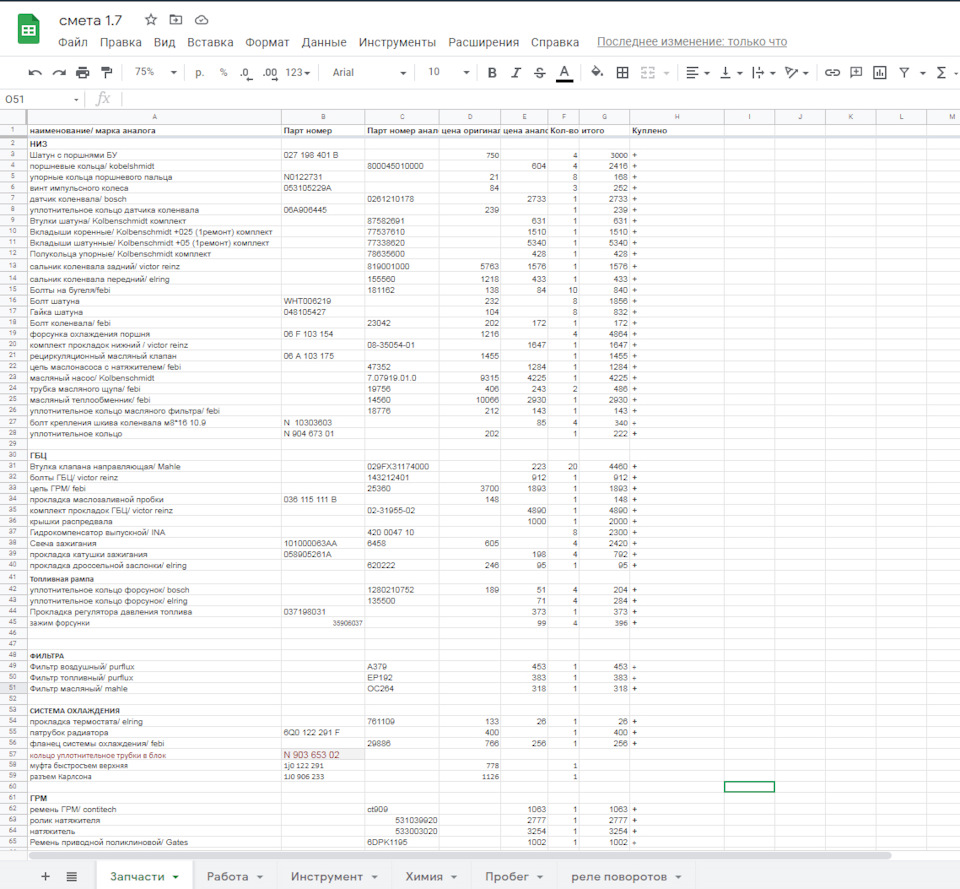960x889 pixels.
Task: Insert a link
Action: tap(832, 72)
